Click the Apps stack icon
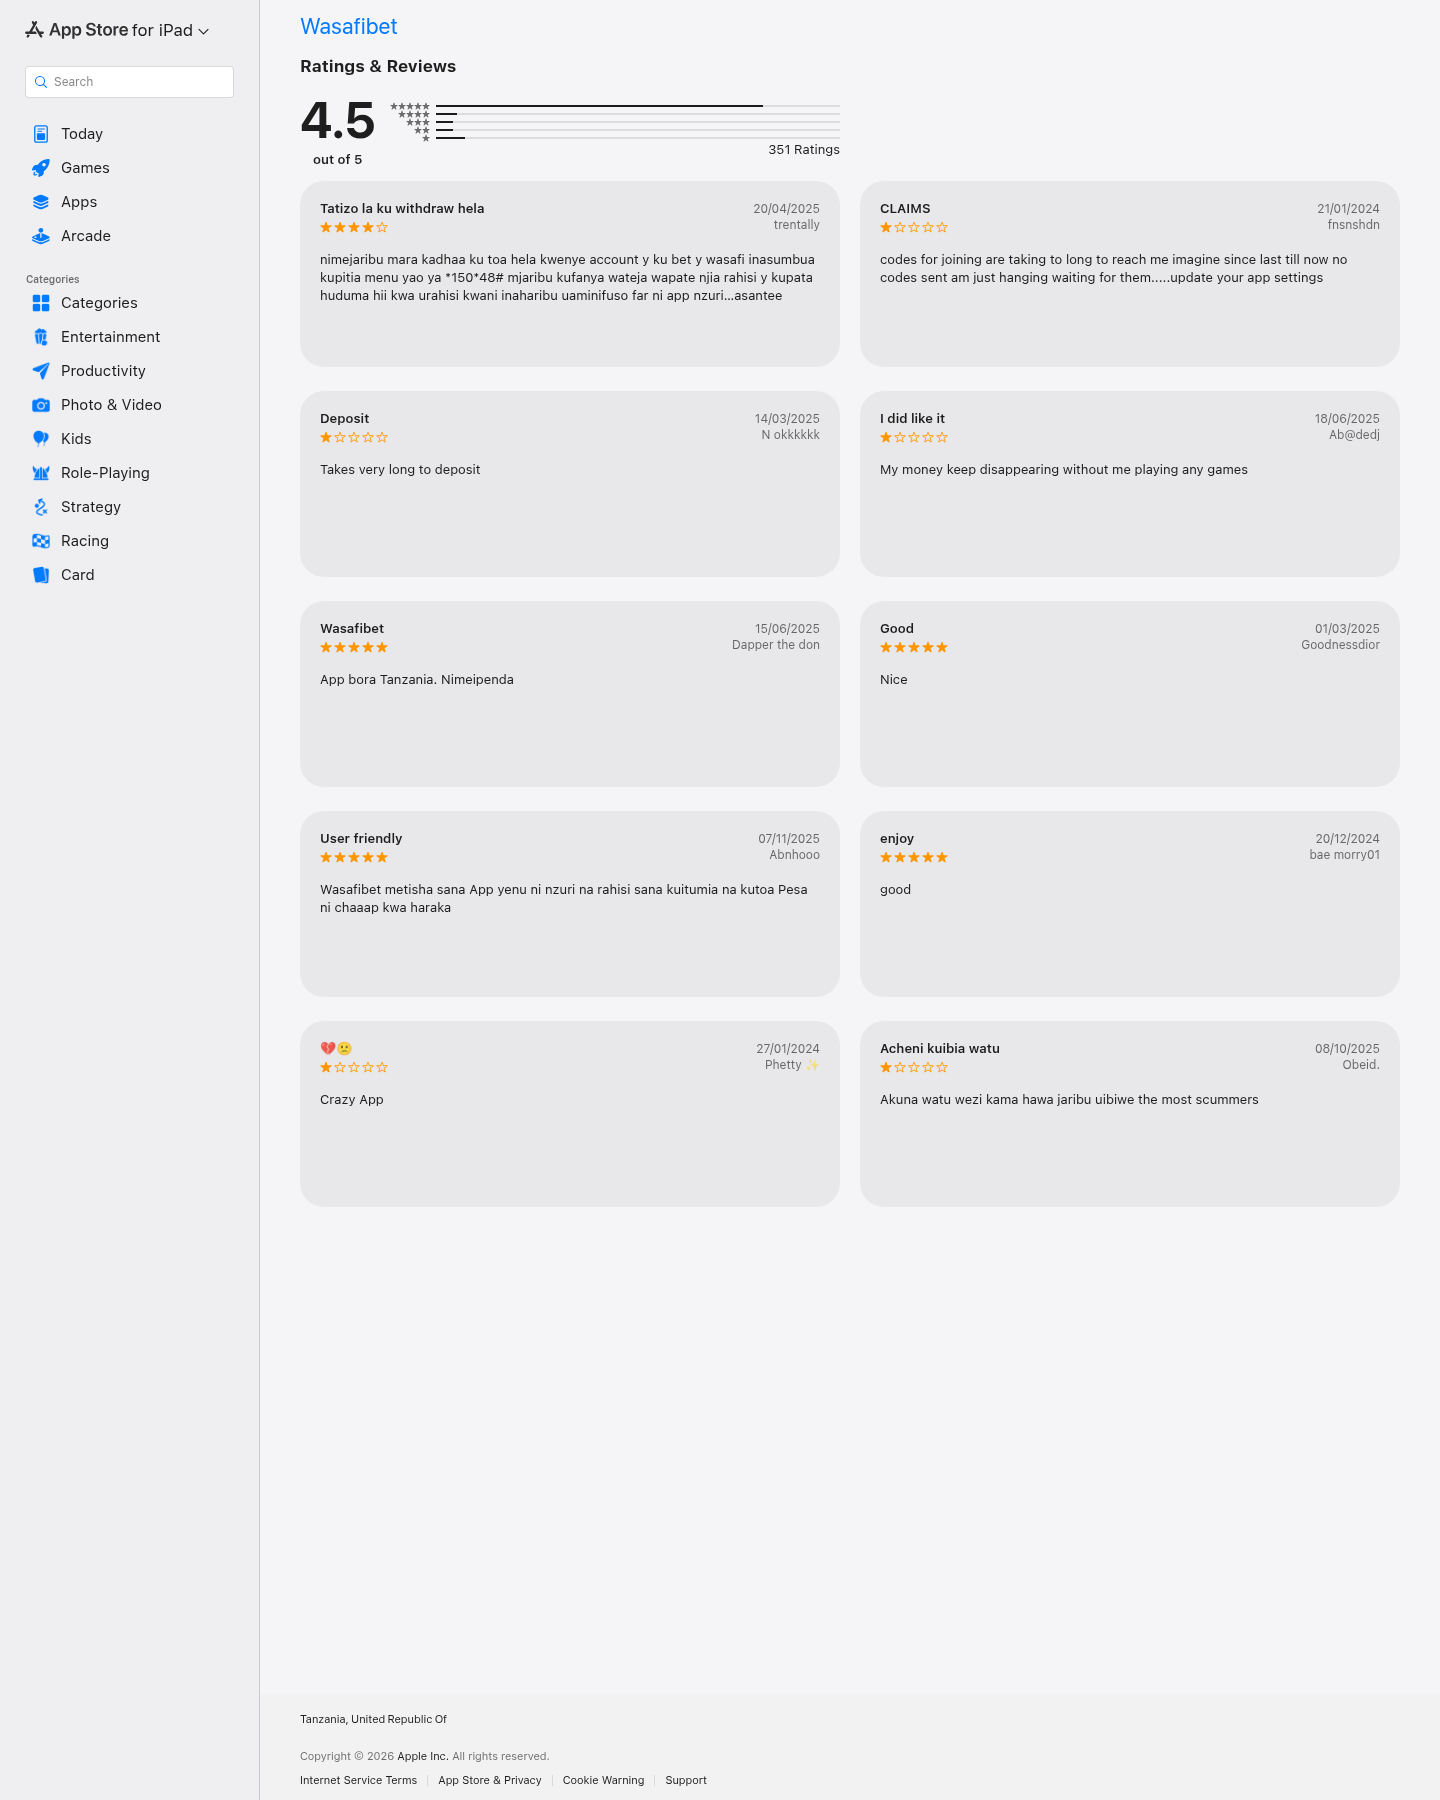 click(41, 202)
